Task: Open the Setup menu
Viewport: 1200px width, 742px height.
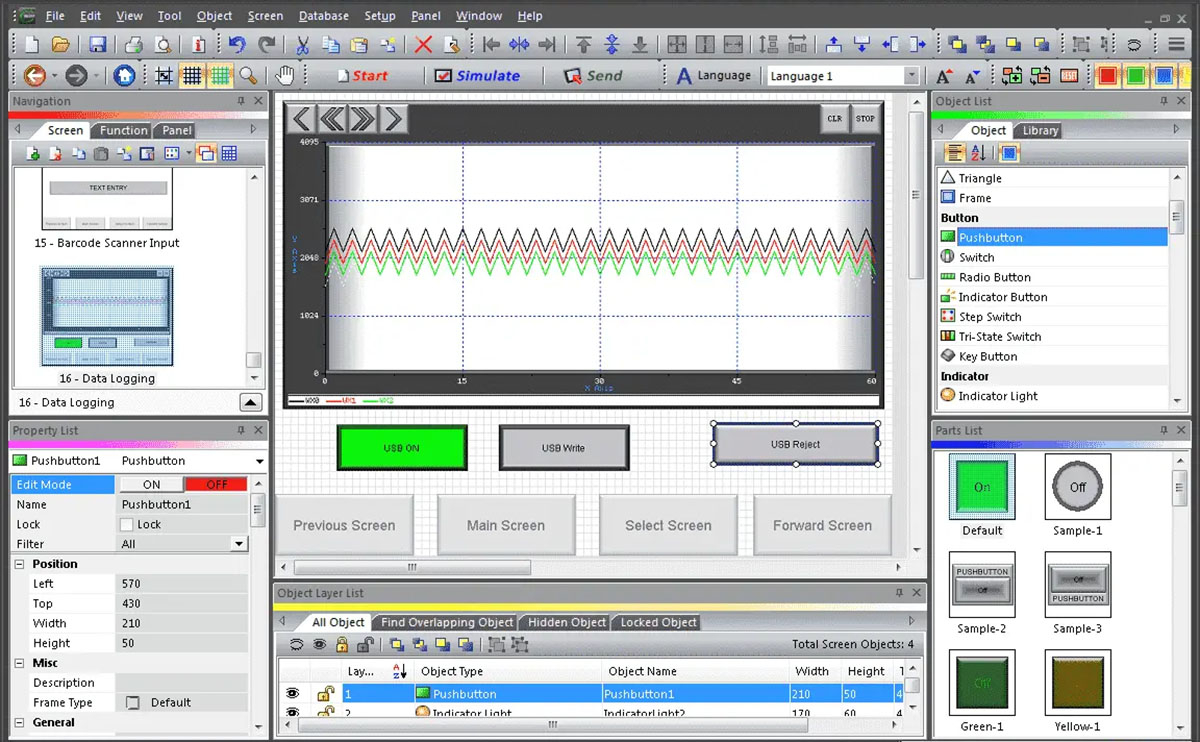Action: [380, 16]
